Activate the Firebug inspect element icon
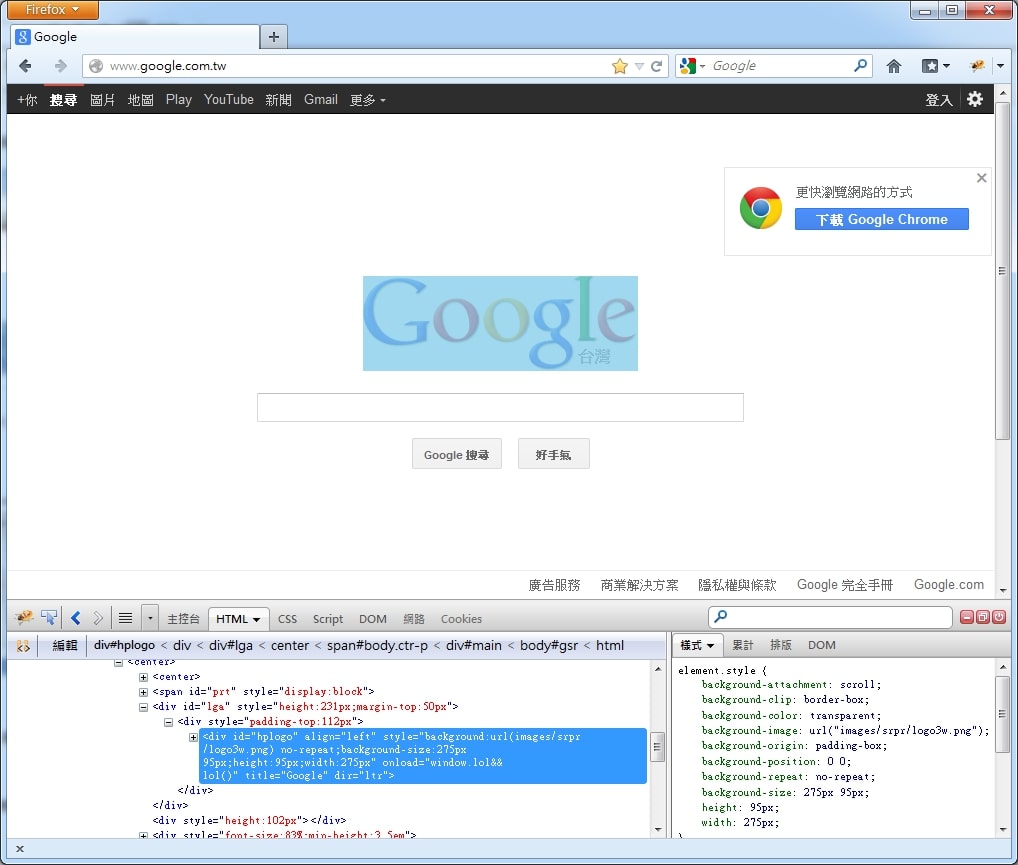The image size is (1018, 865). [x=49, y=618]
